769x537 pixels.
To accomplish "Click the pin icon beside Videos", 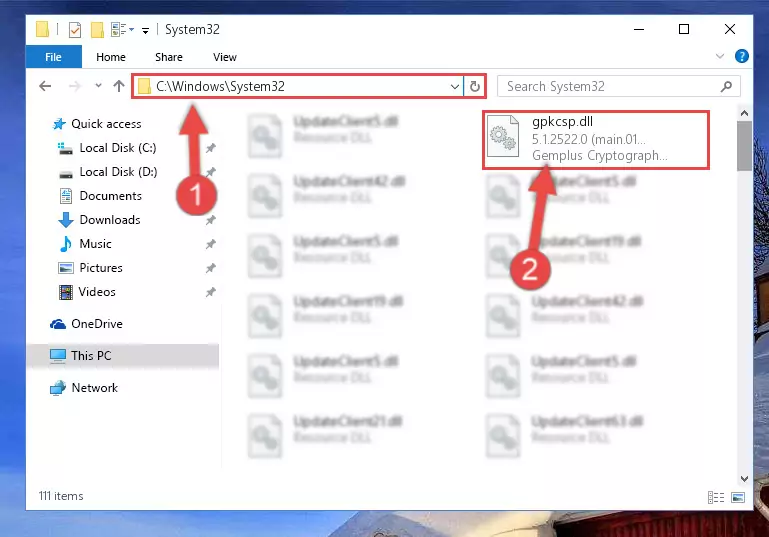I will (x=210, y=292).
